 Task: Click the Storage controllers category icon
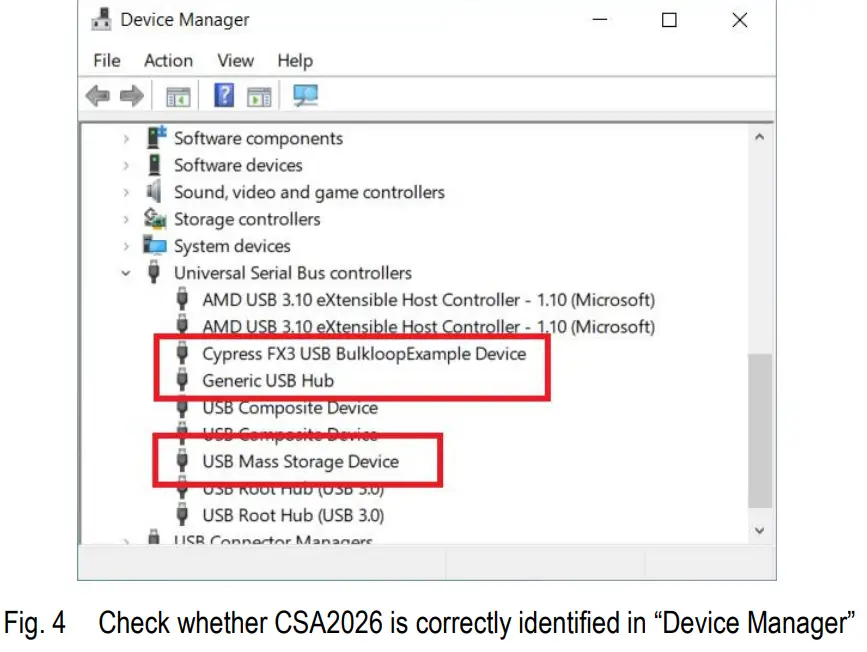tap(155, 218)
